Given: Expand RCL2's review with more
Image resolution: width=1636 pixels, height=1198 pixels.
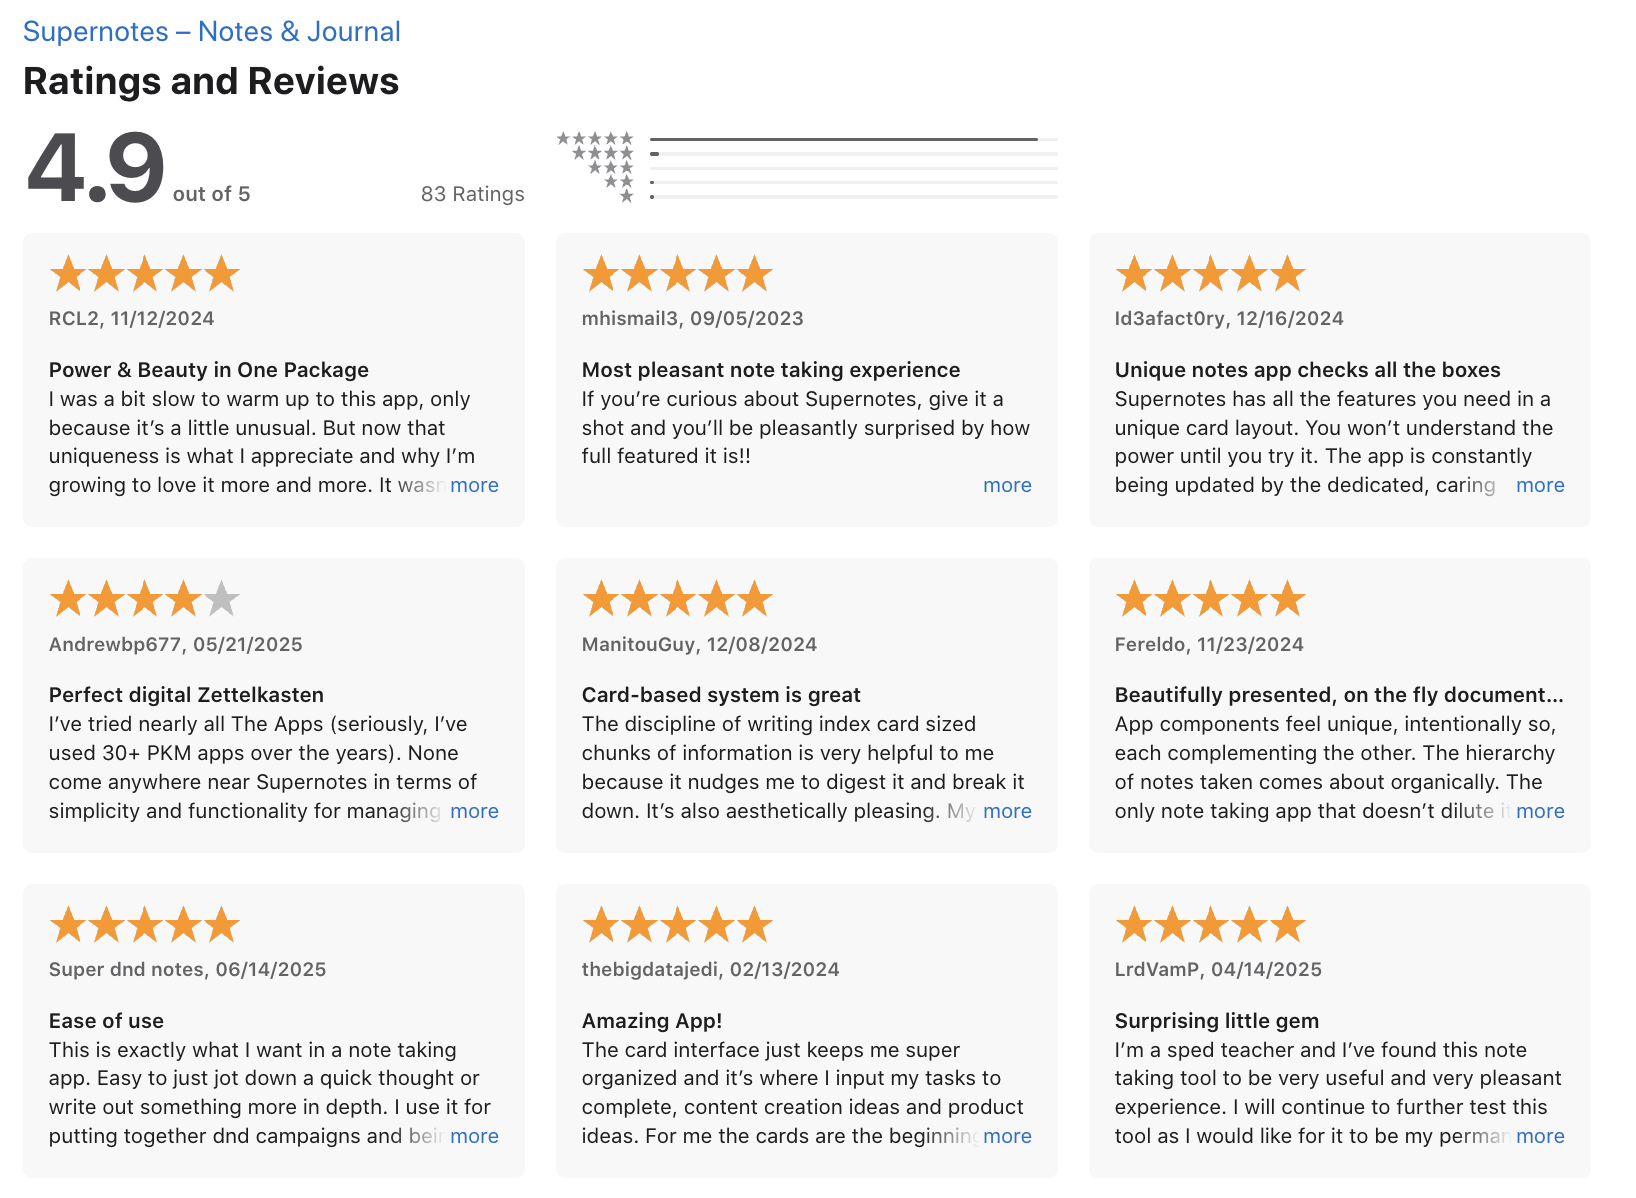Looking at the screenshot, I should (x=474, y=485).
